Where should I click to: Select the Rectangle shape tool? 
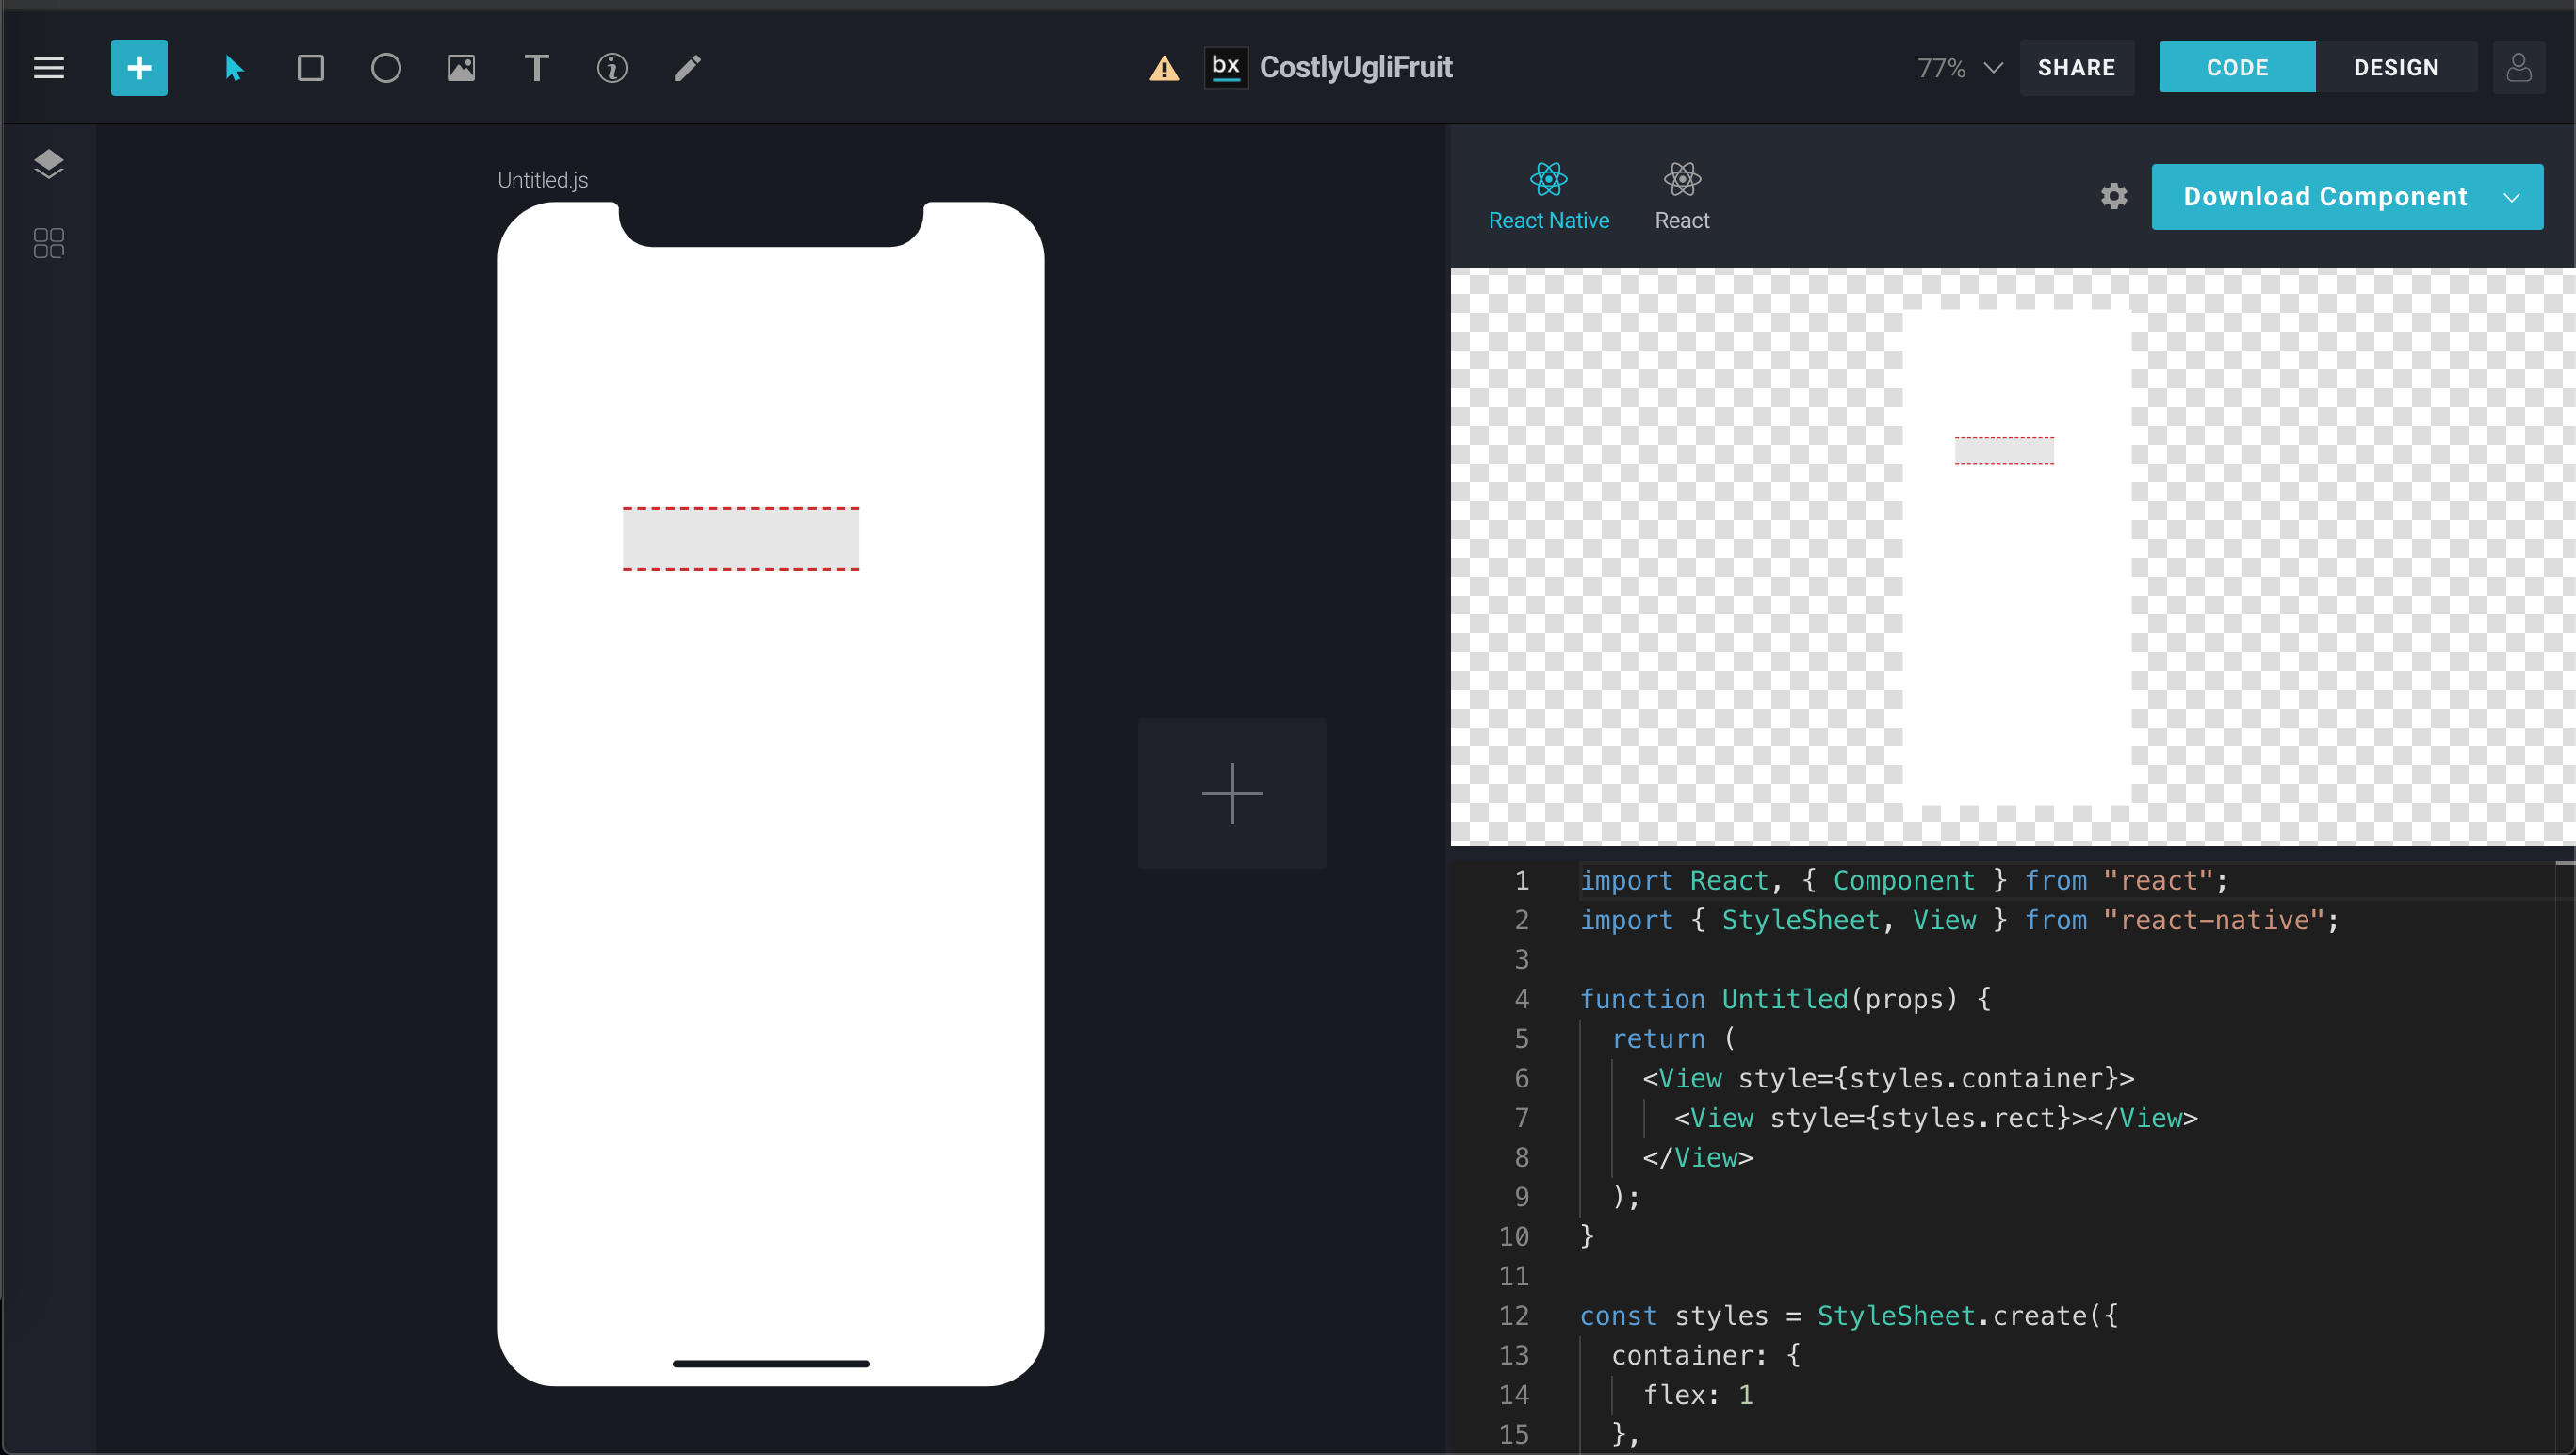[x=311, y=68]
